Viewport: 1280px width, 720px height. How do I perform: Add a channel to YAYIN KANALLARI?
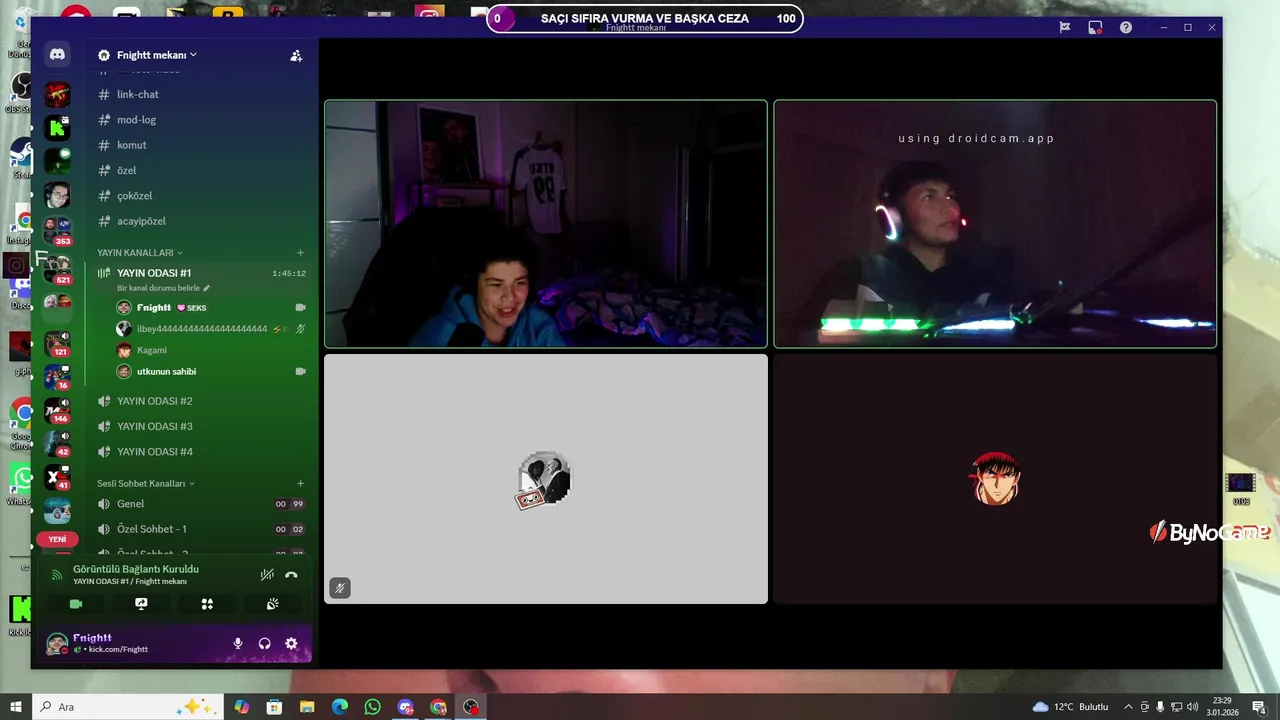pyautogui.click(x=300, y=253)
